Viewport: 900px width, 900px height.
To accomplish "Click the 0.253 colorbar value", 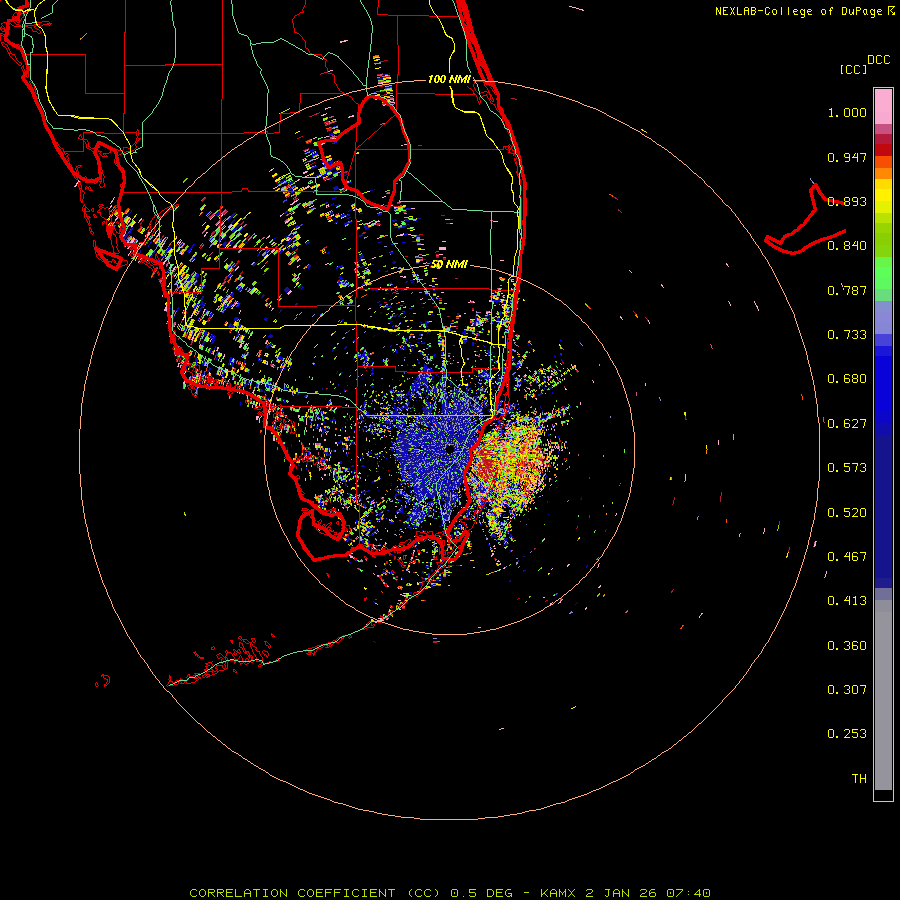I will [x=847, y=734].
